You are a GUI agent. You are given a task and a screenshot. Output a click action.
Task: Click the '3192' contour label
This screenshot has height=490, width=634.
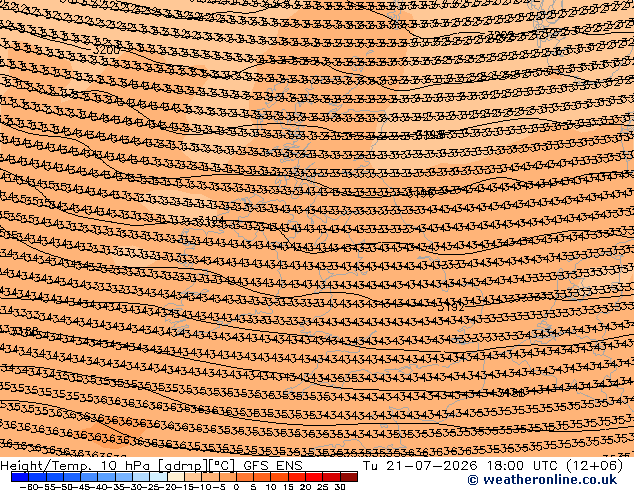pyautogui.click(x=451, y=308)
